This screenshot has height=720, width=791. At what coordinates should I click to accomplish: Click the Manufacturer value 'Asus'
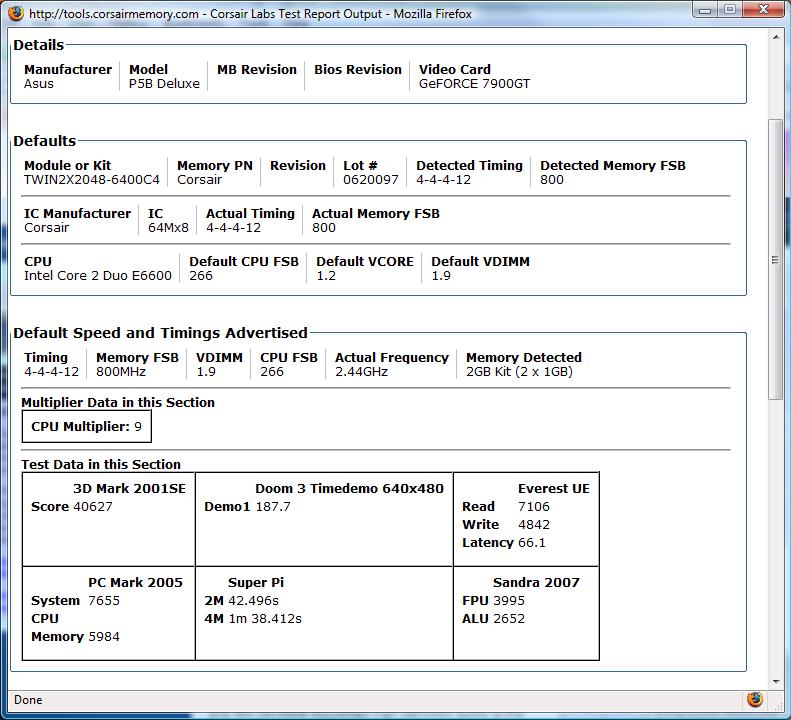coord(38,84)
